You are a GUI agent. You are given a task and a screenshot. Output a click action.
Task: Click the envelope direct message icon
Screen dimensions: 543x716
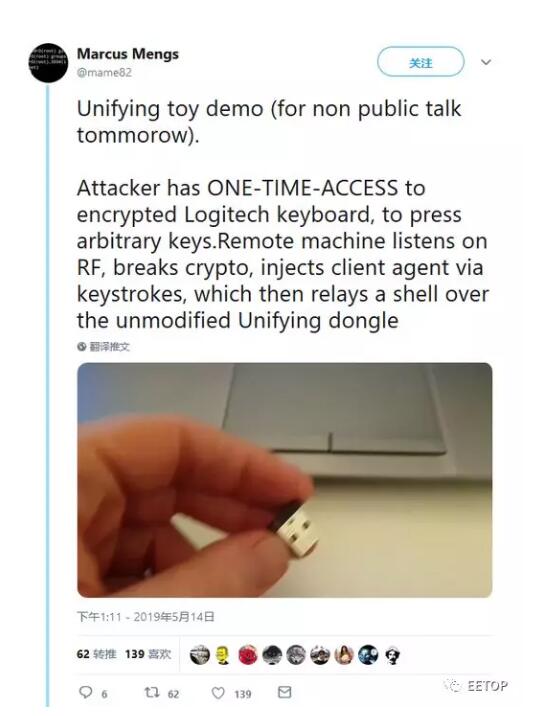(285, 692)
